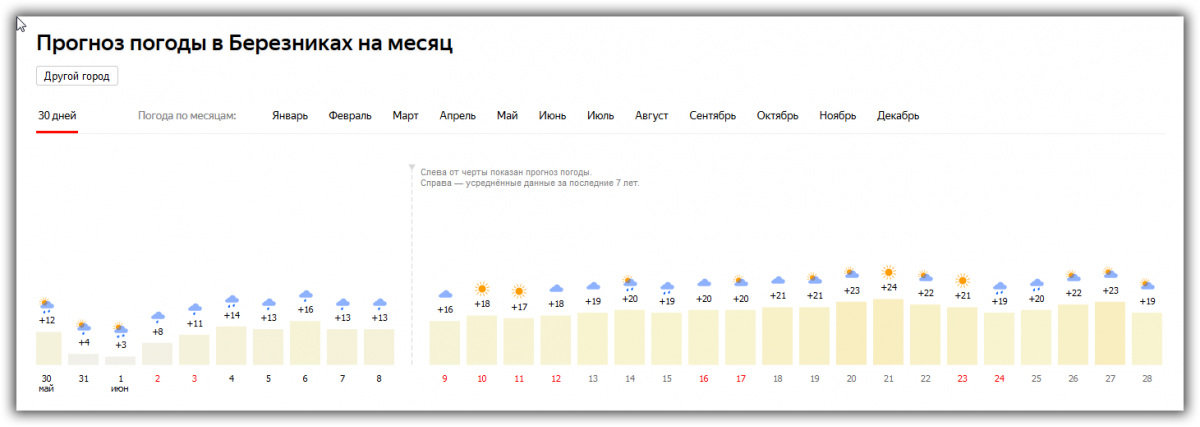Click the rainy icon above +3 on June 1
The image size is (1200, 427).
[120, 329]
